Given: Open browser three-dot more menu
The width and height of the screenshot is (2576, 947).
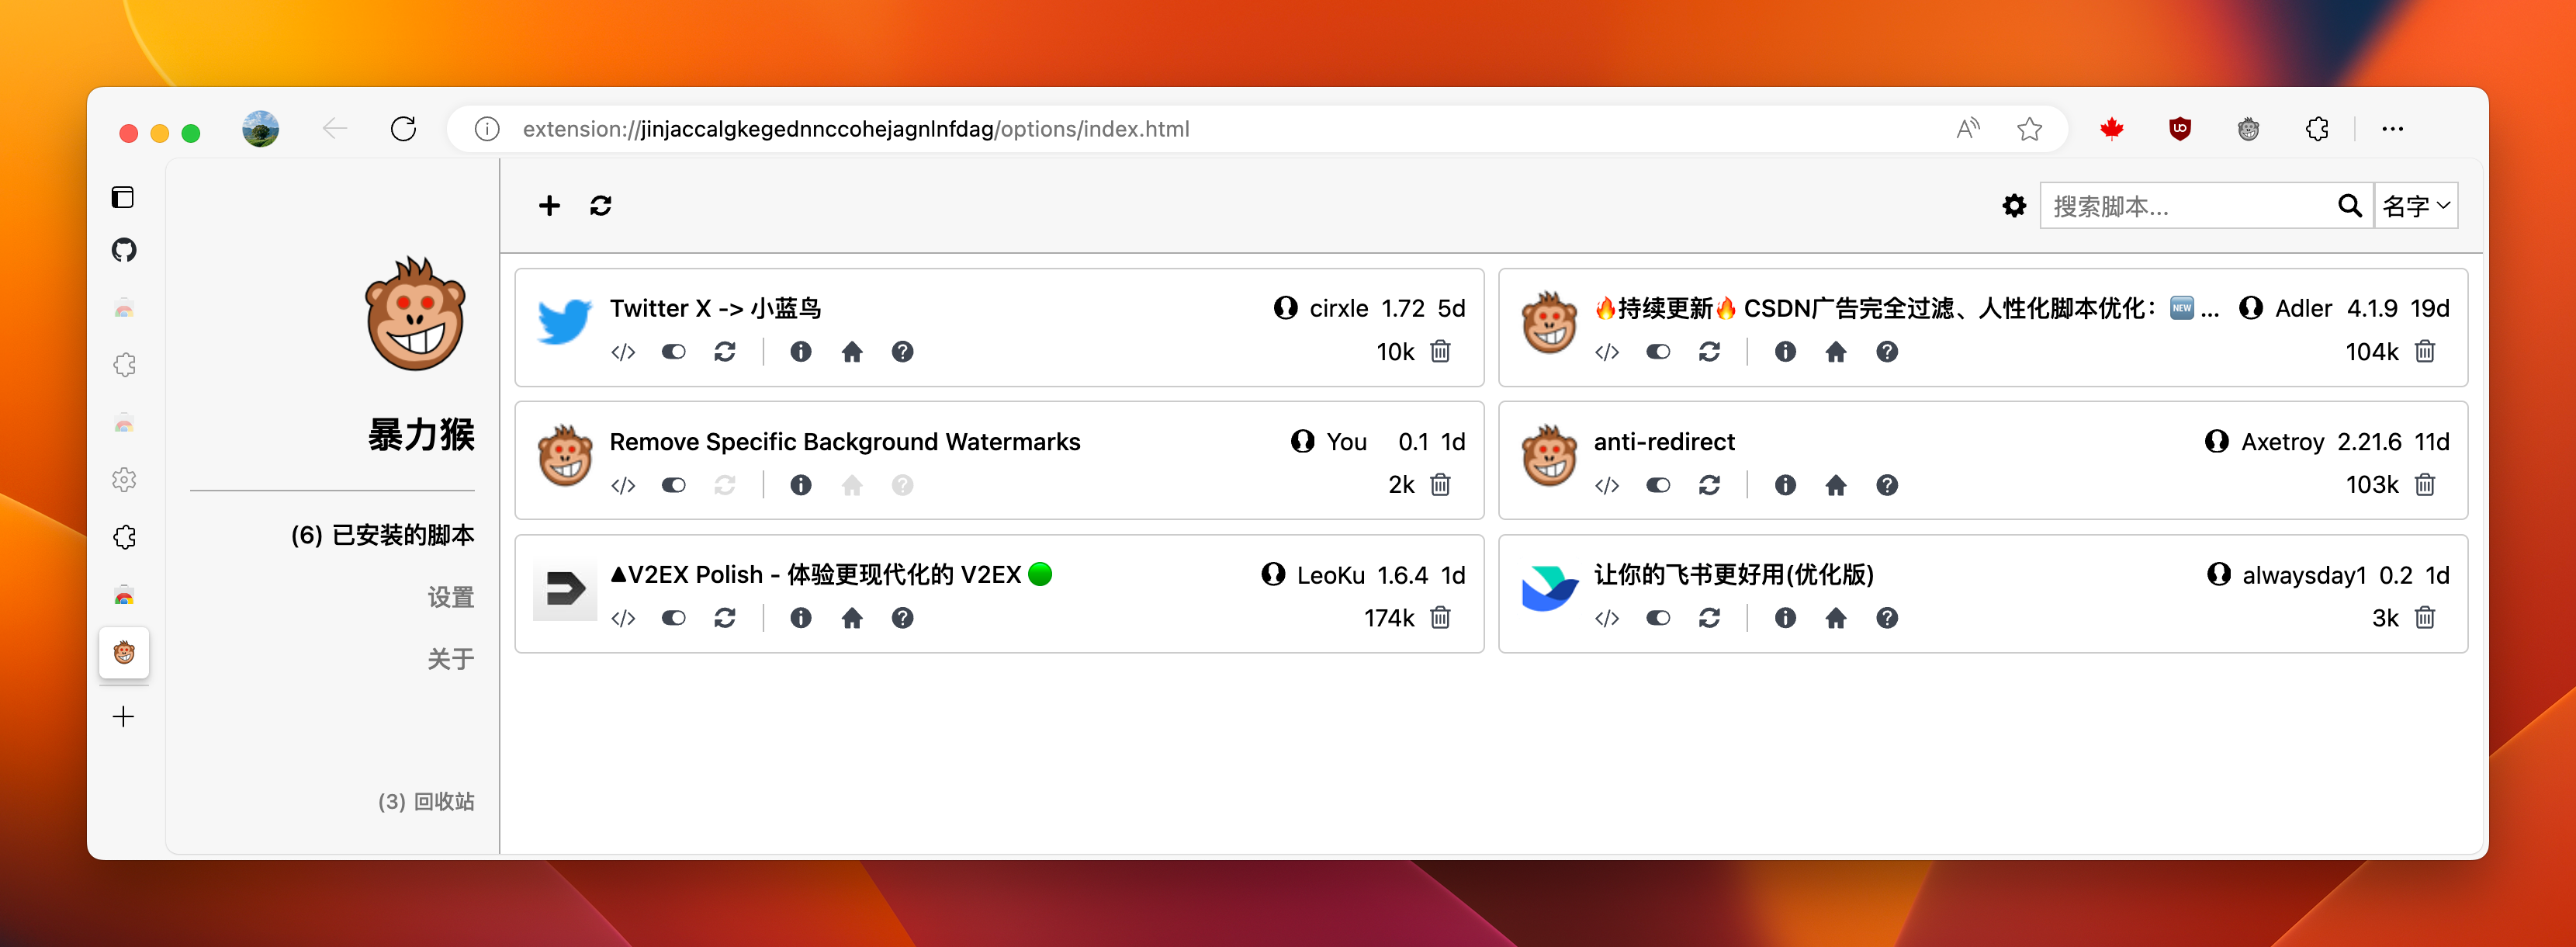Looking at the screenshot, I should tap(2392, 129).
